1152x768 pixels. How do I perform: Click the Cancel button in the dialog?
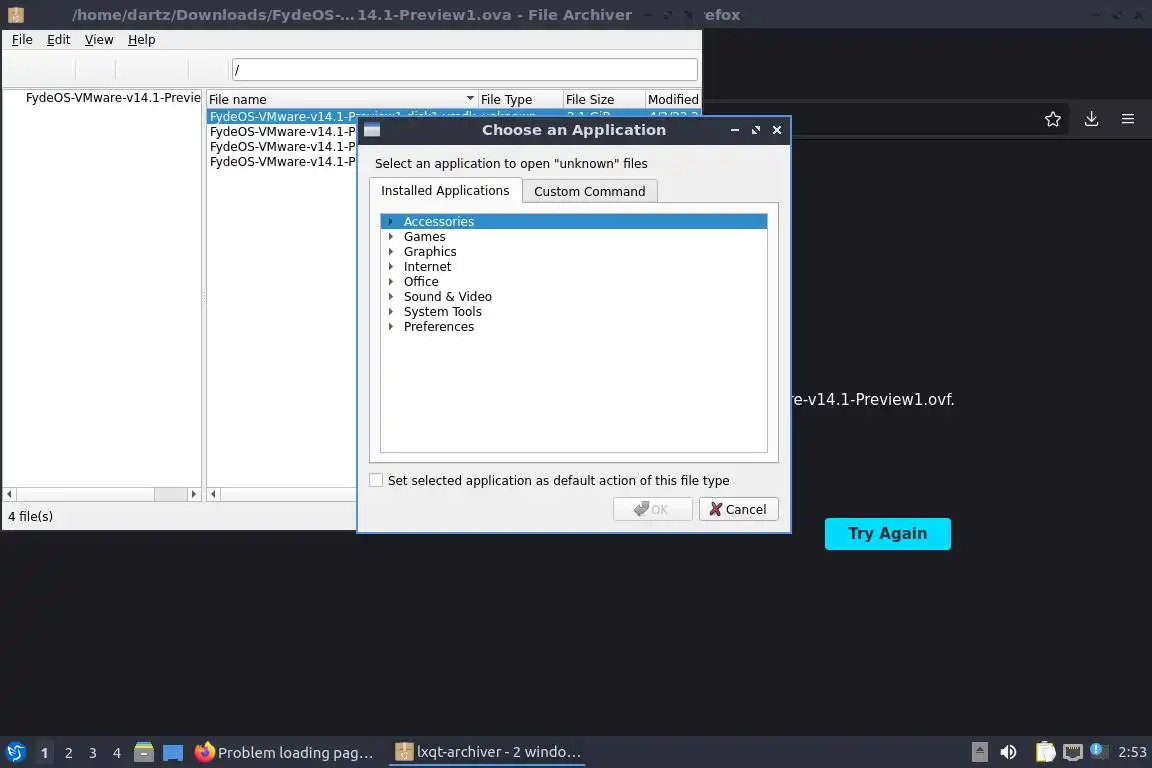[738, 509]
